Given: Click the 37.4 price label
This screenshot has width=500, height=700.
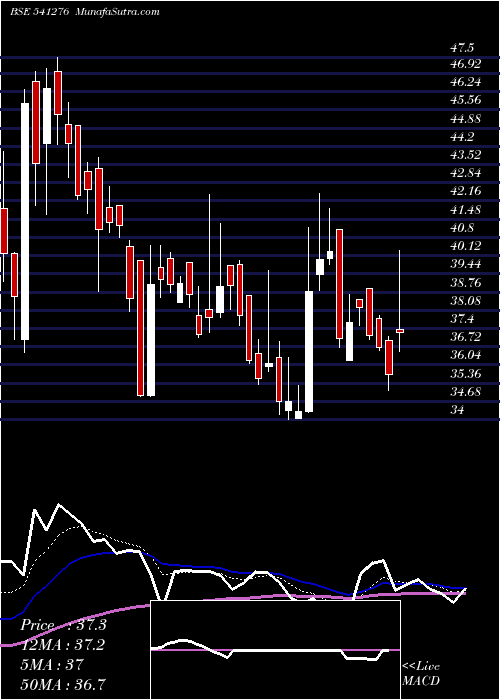Looking at the screenshot, I should 462,319.
